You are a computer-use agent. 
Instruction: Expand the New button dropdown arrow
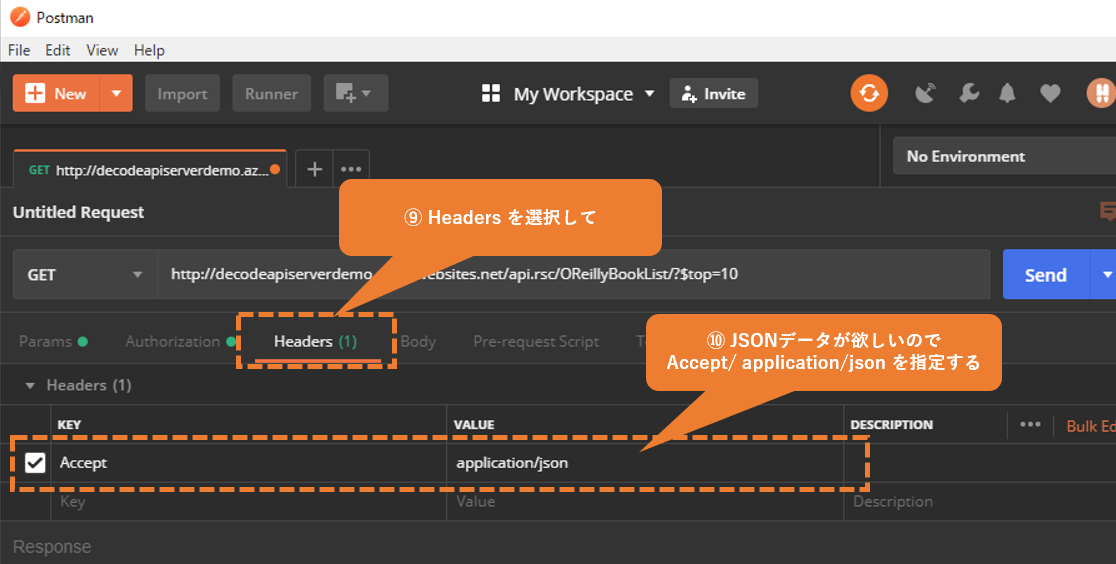(x=117, y=93)
